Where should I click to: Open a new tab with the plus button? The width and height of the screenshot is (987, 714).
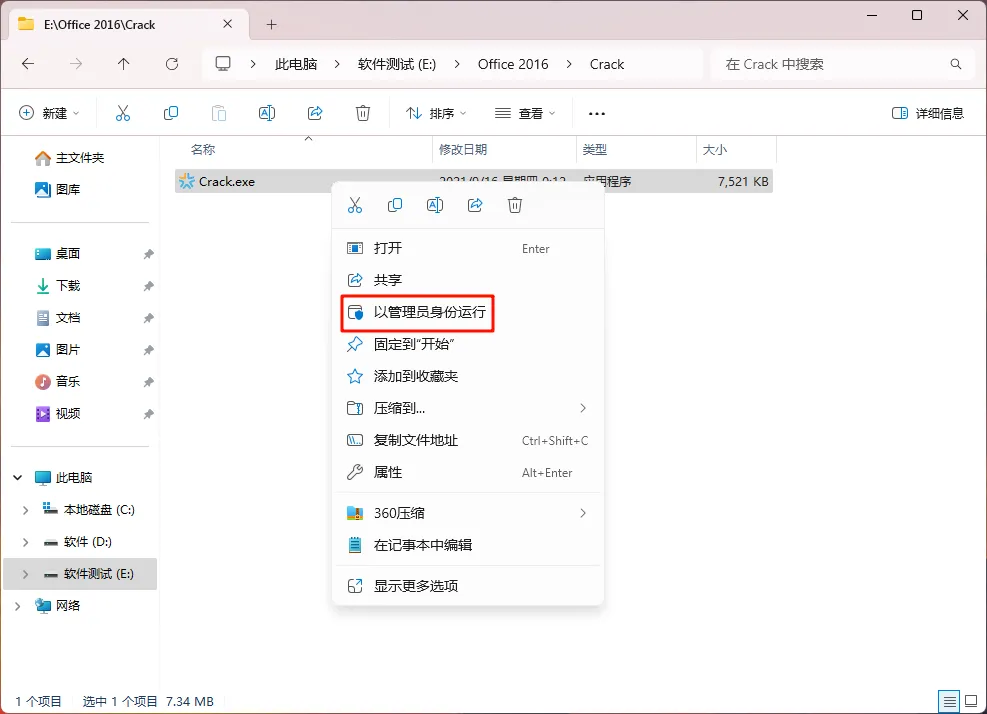click(x=271, y=25)
